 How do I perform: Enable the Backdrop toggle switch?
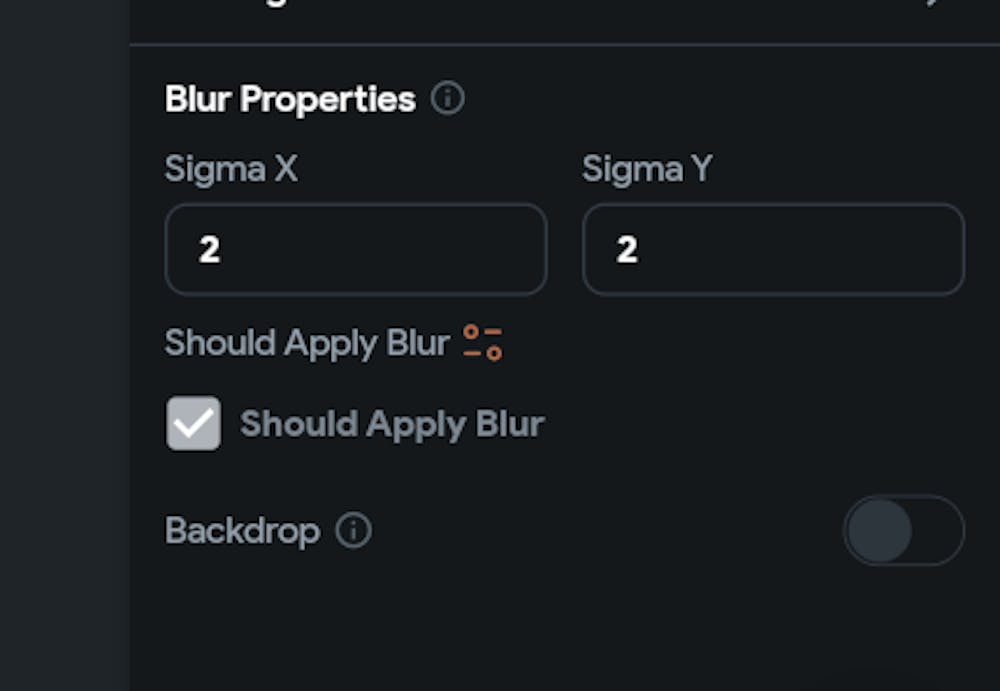pos(903,531)
